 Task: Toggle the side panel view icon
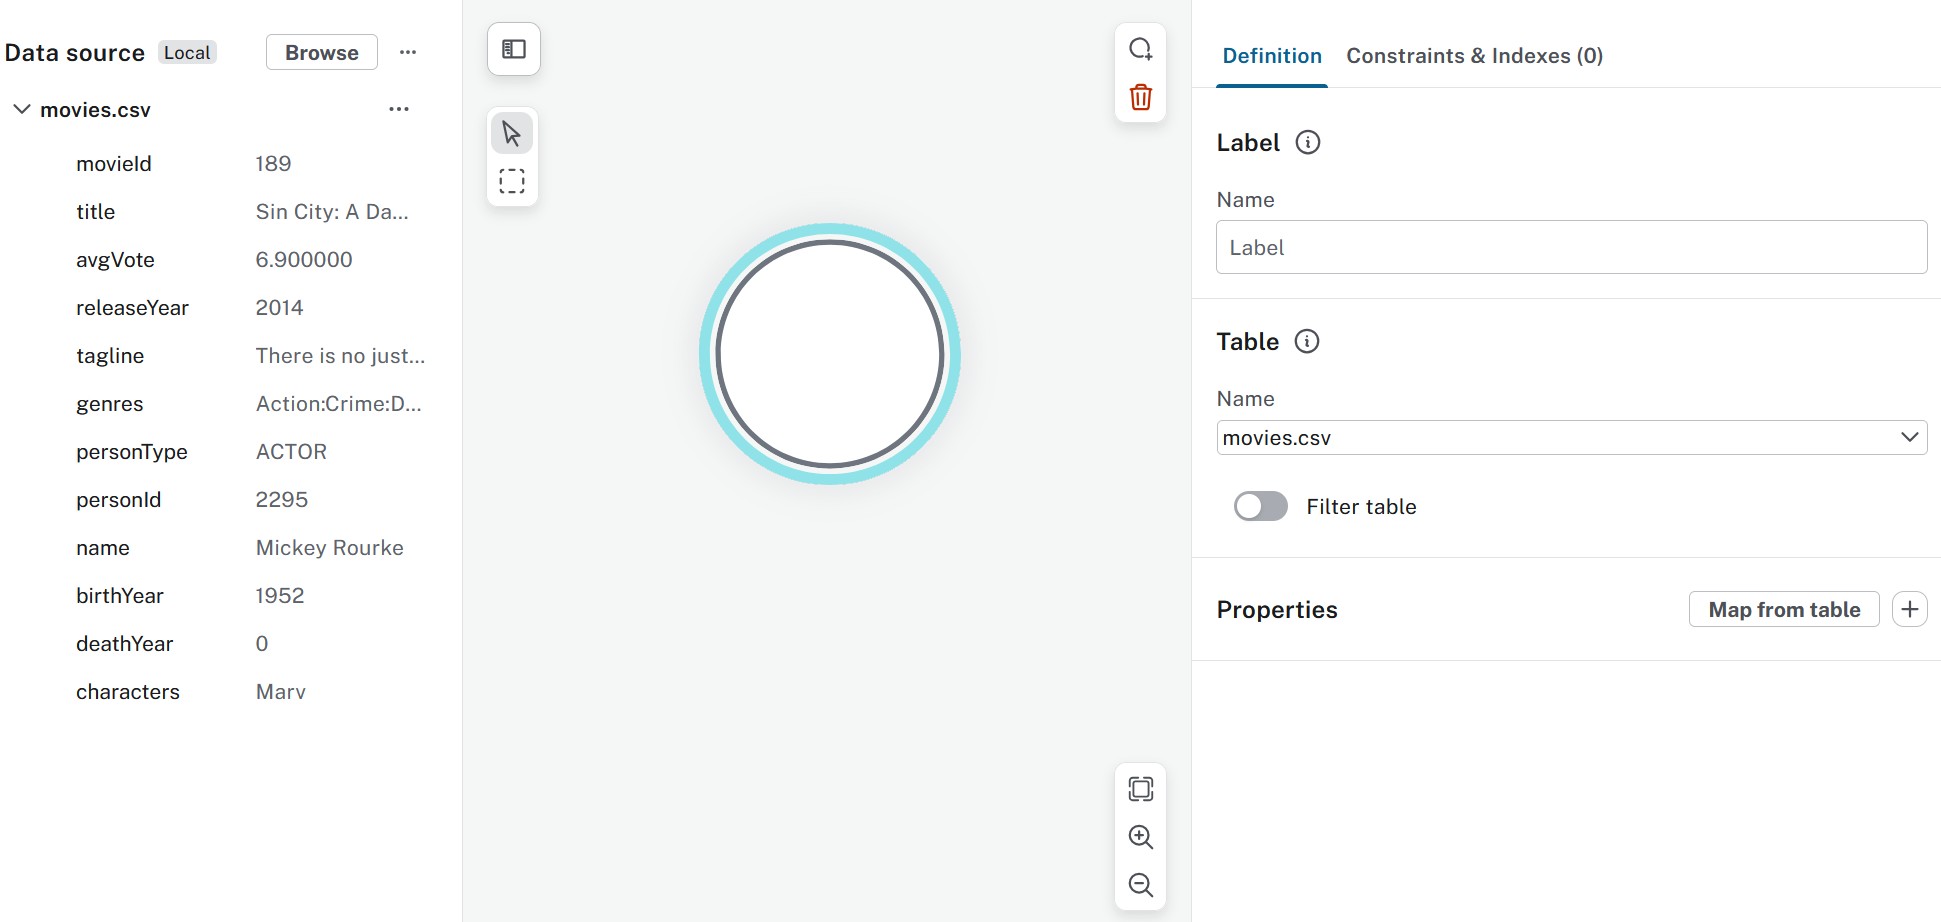(x=513, y=48)
